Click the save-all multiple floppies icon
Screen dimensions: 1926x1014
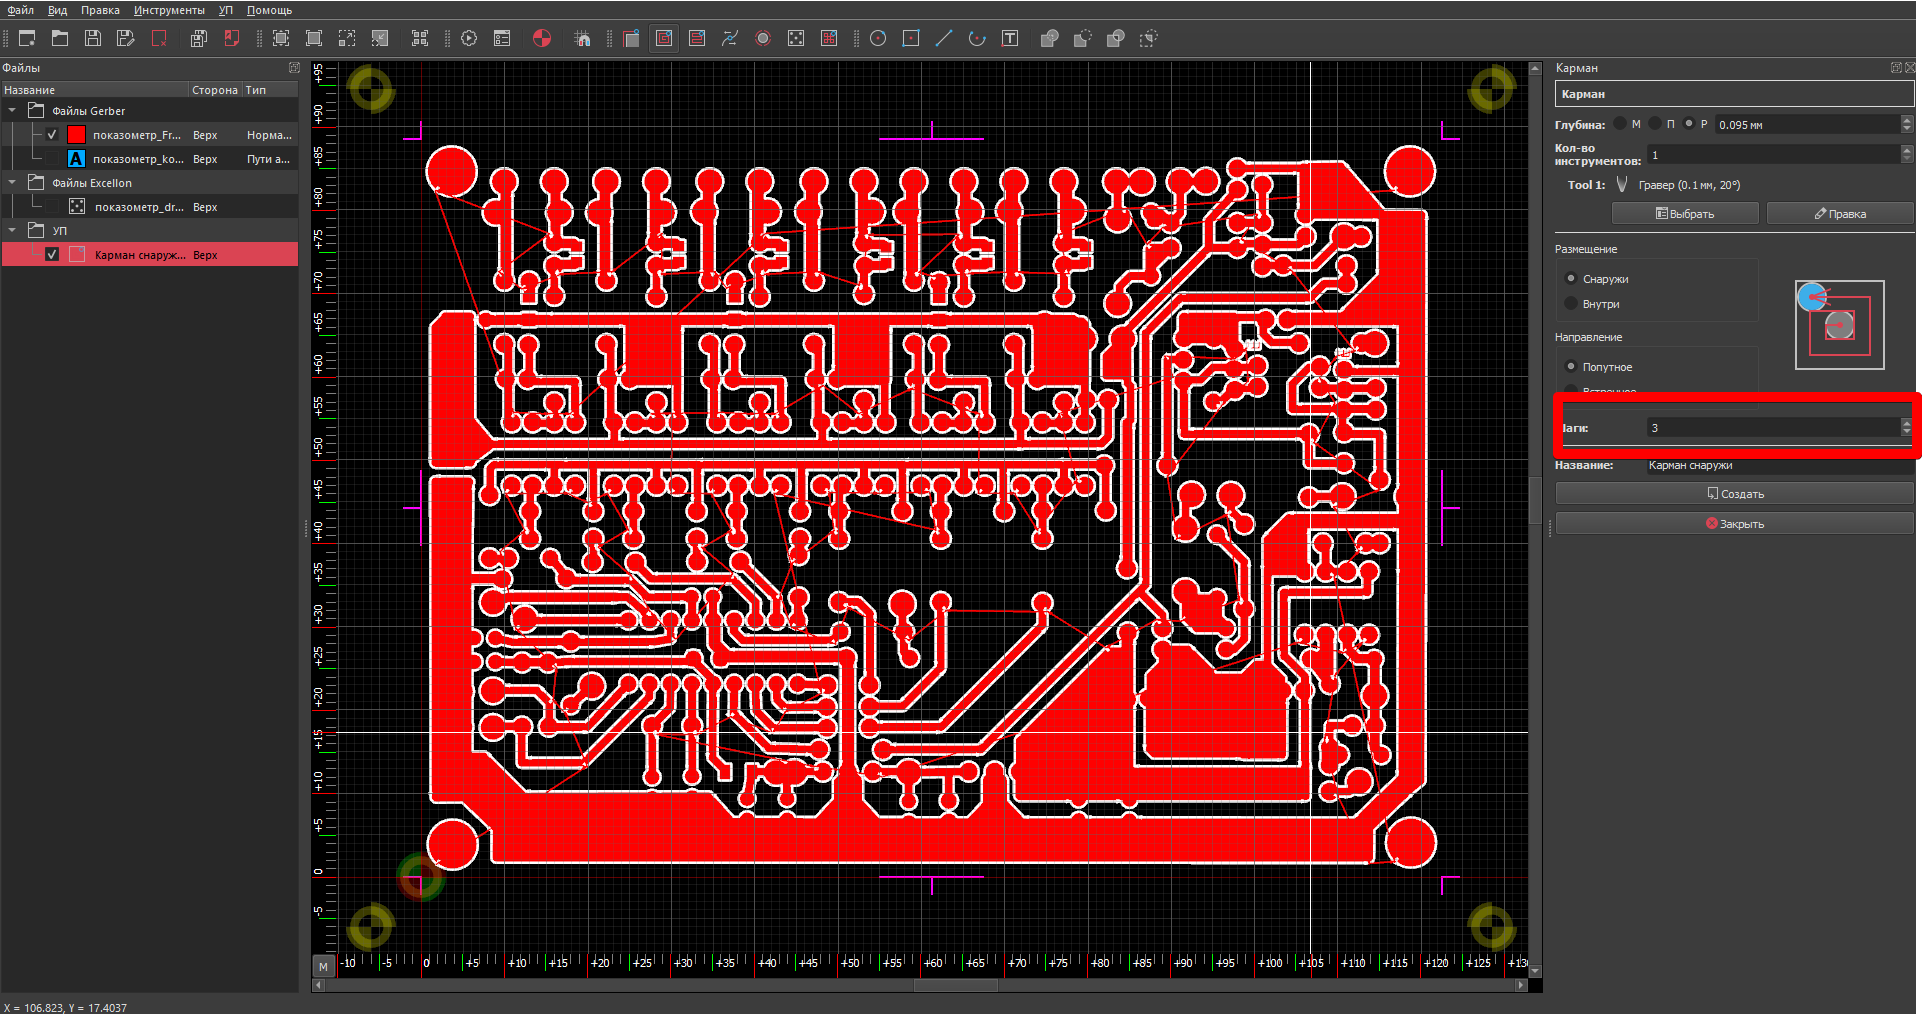tap(199, 38)
